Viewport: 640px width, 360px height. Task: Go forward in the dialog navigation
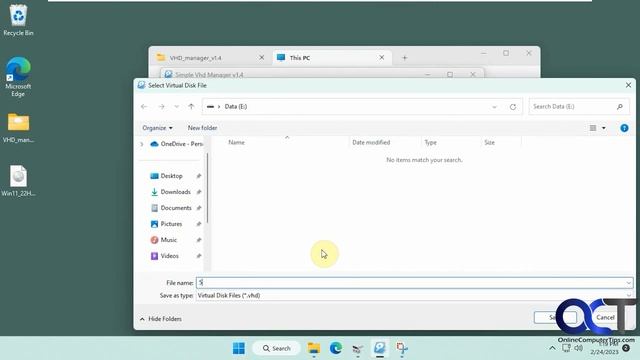pos(161,107)
